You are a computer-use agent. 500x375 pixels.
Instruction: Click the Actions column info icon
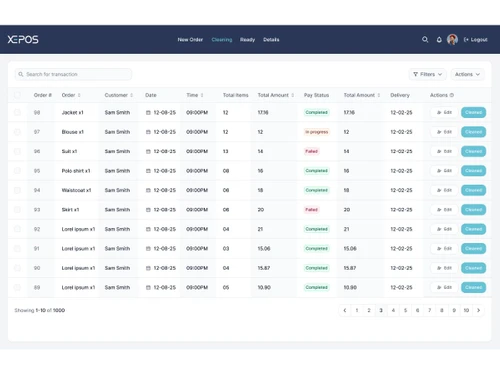coord(452,95)
